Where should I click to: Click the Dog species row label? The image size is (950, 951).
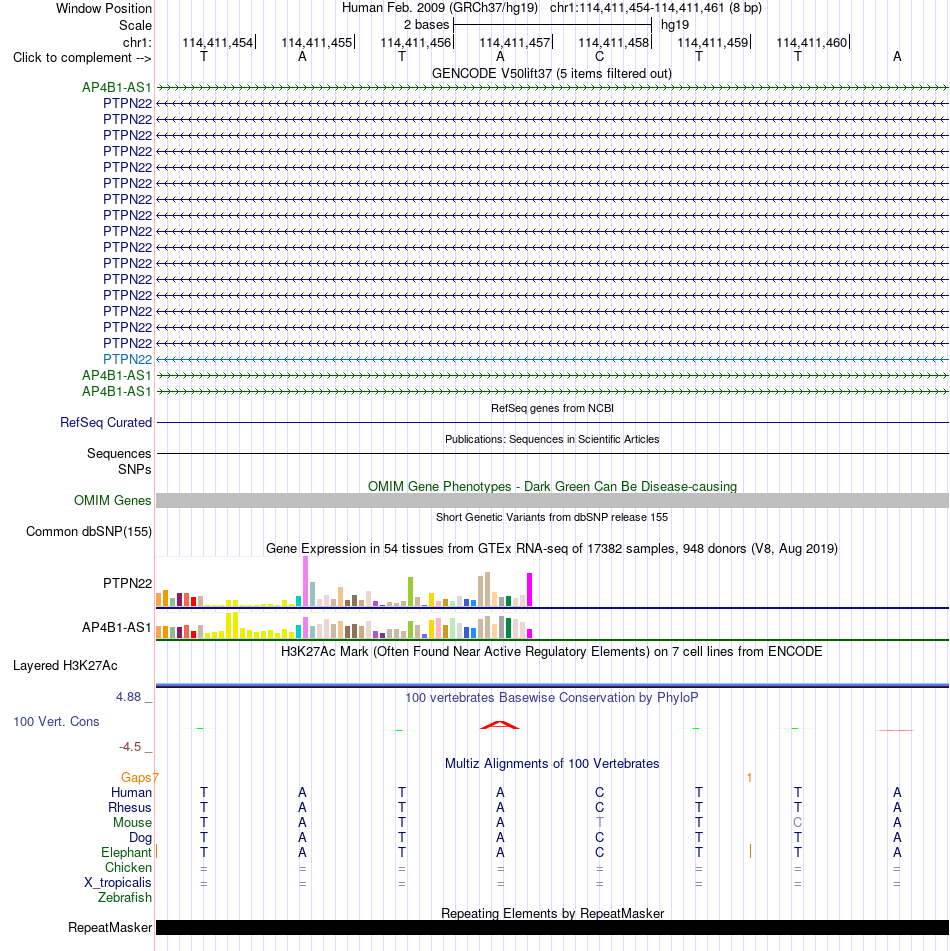pos(140,838)
